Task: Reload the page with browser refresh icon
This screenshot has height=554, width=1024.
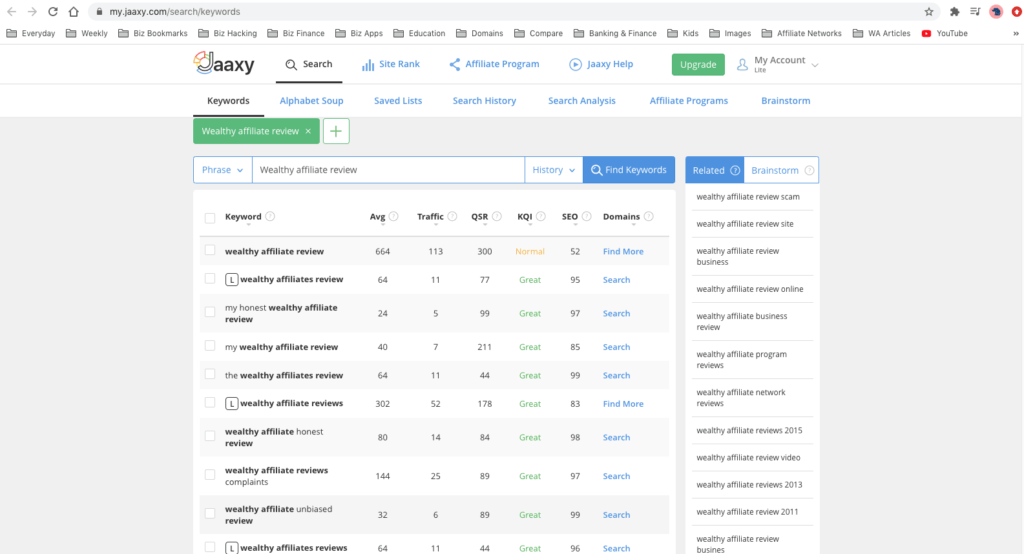Action: tap(54, 12)
